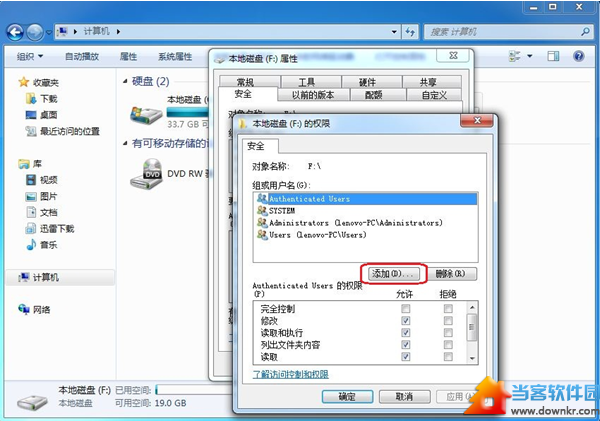The height and width of the screenshot is (421, 600).
Task: Uncheck 允许 for 读取 permission
Action: click(406, 357)
